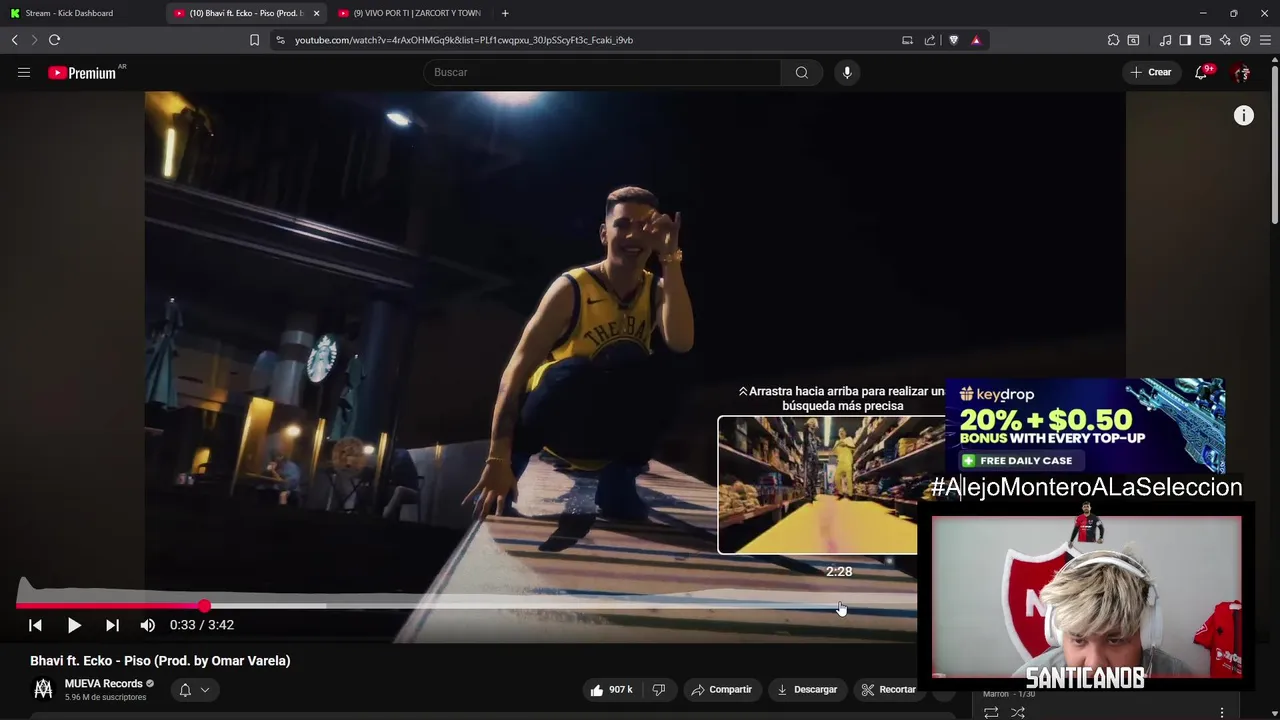Image resolution: width=1280 pixels, height=720 pixels.
Task: Toggle playlist loop
Action: coord(991,712)
